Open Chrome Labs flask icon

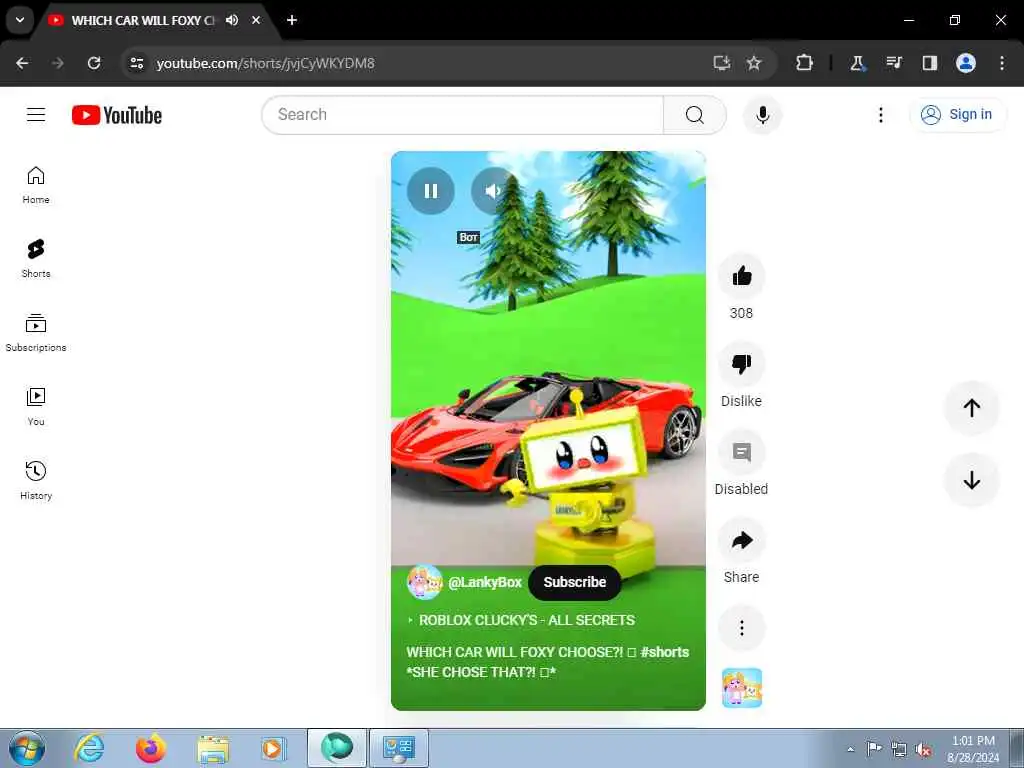point(857,63)
